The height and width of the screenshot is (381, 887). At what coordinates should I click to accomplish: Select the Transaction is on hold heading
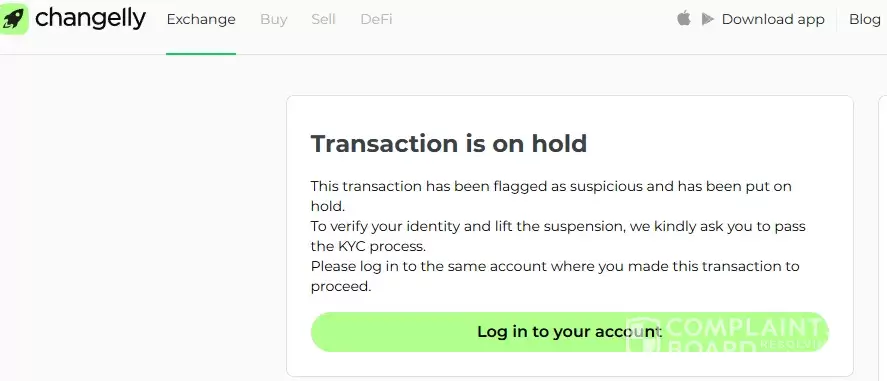point(449,144)
